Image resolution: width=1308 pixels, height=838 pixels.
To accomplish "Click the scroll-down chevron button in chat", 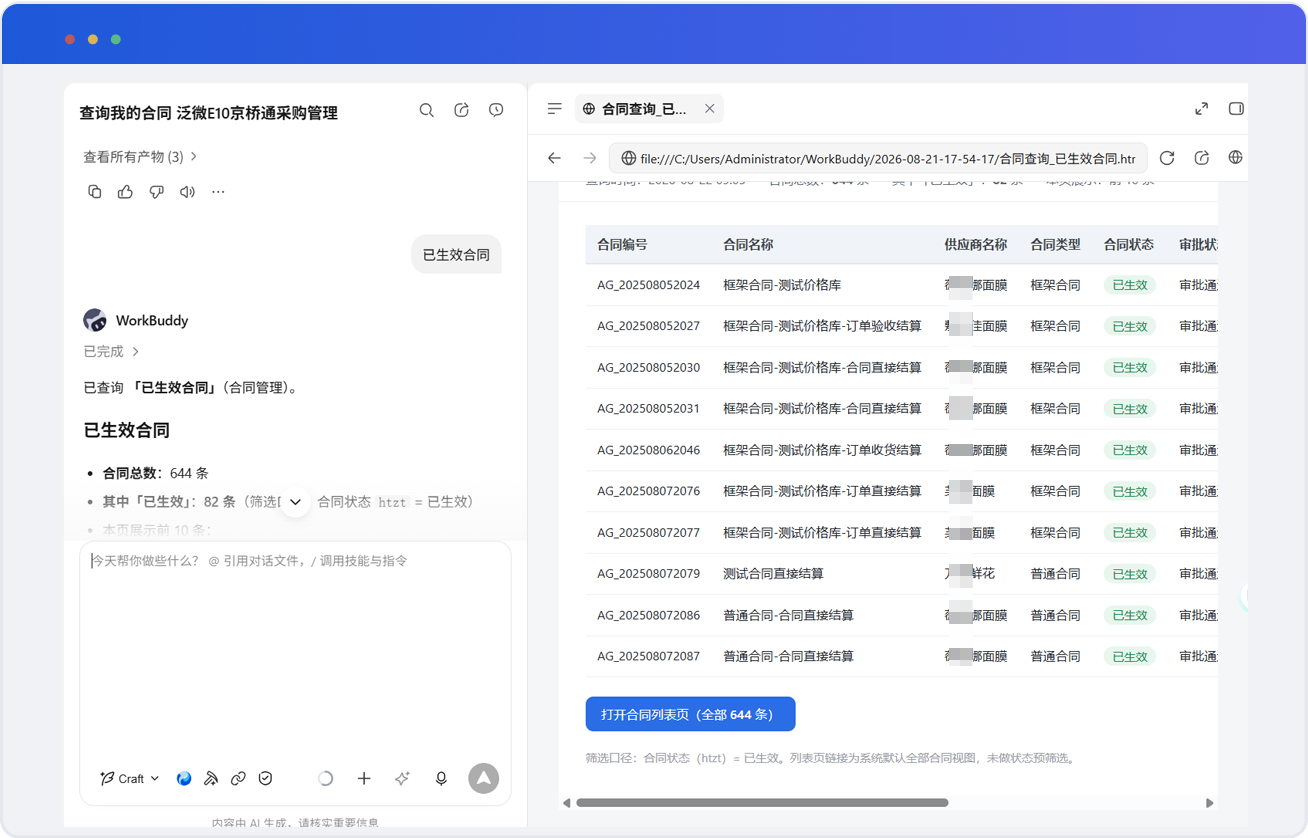I will coord(295,502).
